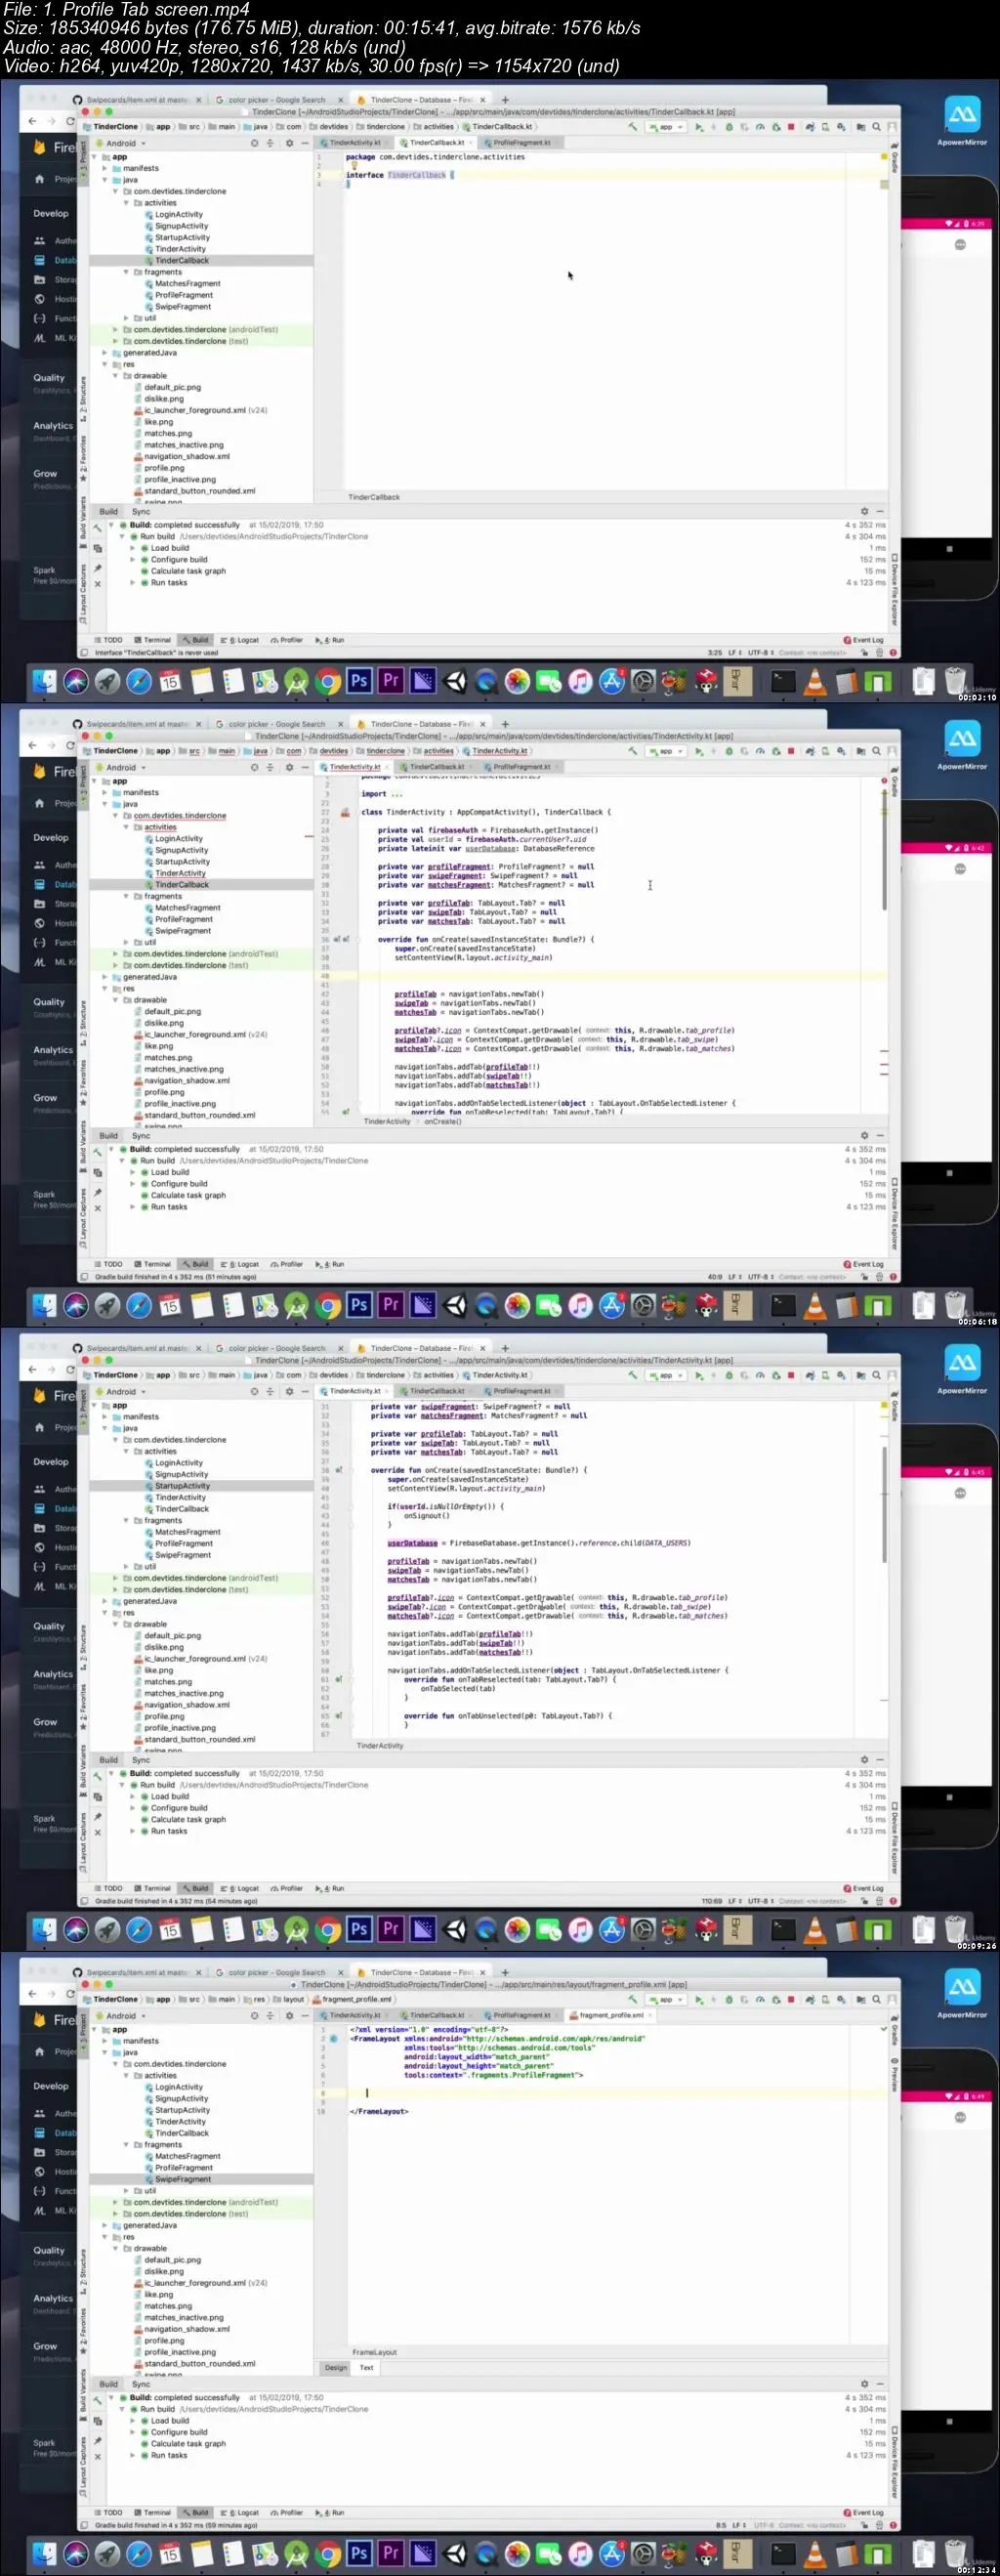Open Terminal tool window button in 00:03:10 frame
The image size is (1000, 2576).
(153, 640)
